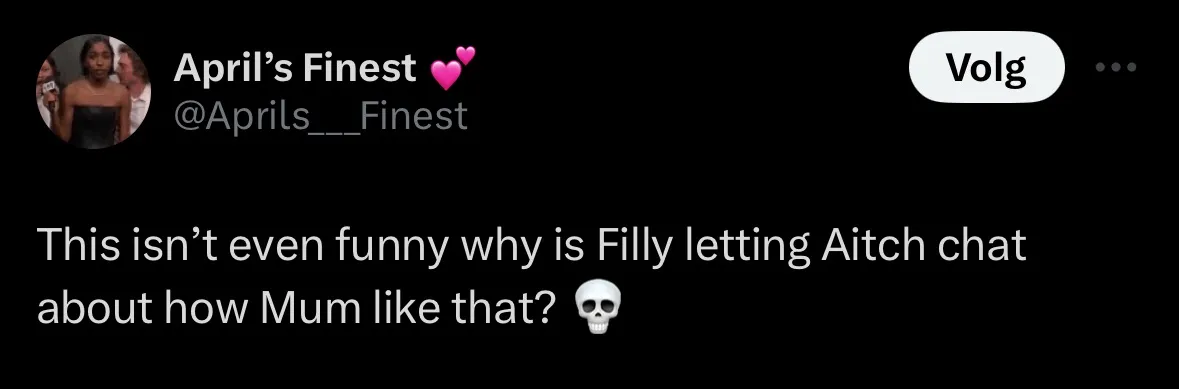The width and height of the screenshot is (1179, 389).
Task: Click the Volg follow button
Action: click(x=987, y=68)
